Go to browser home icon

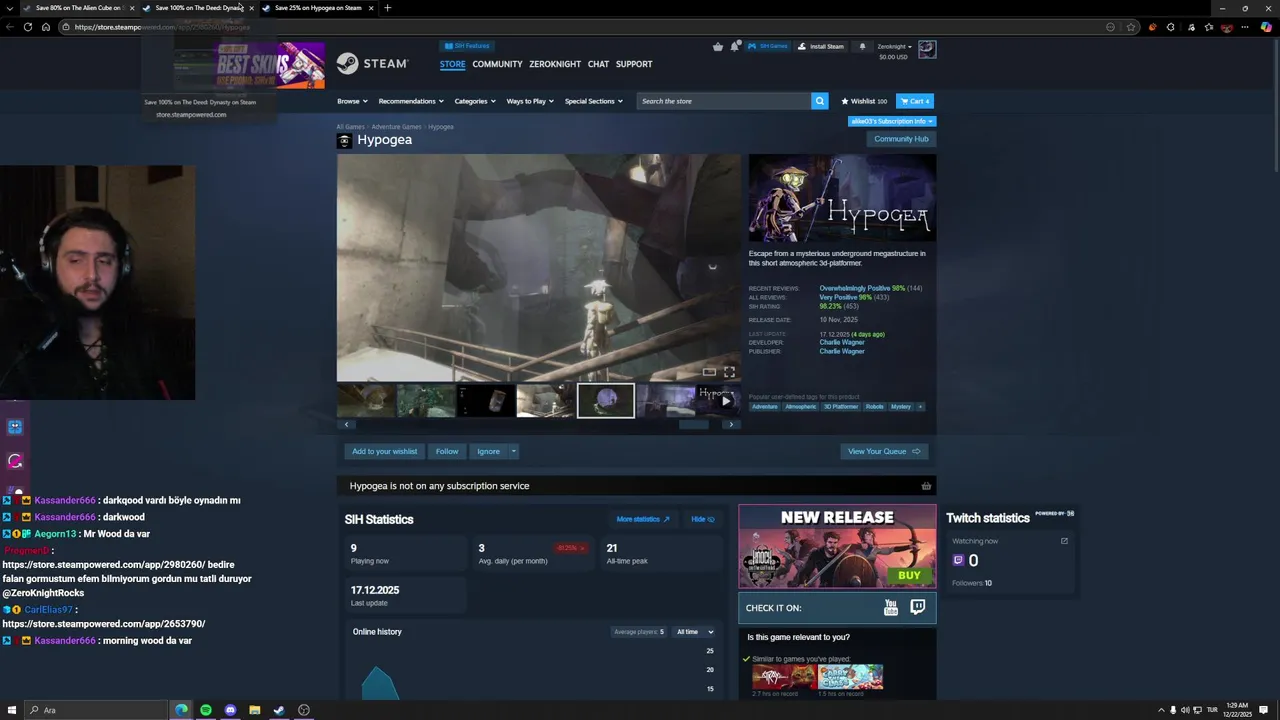46,27
